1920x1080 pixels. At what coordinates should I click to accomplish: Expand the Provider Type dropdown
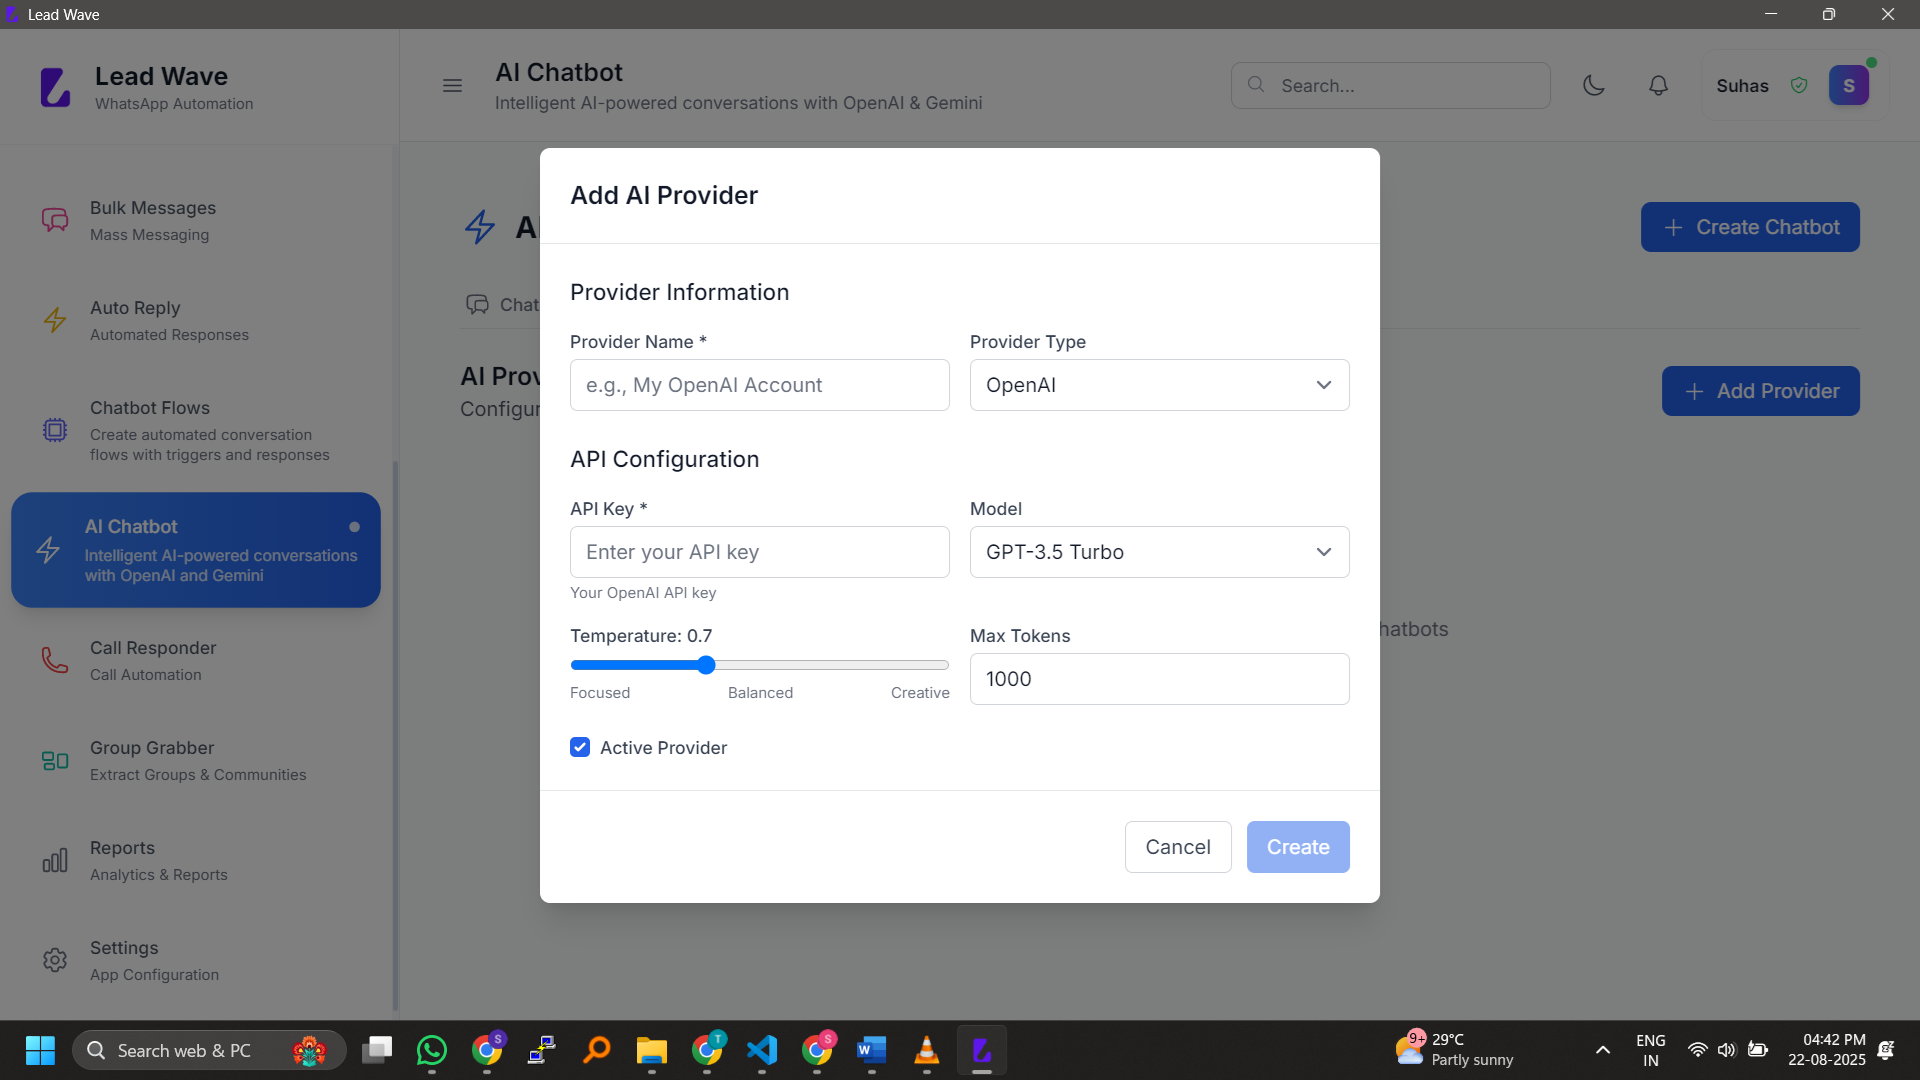tap(1159, 385)
